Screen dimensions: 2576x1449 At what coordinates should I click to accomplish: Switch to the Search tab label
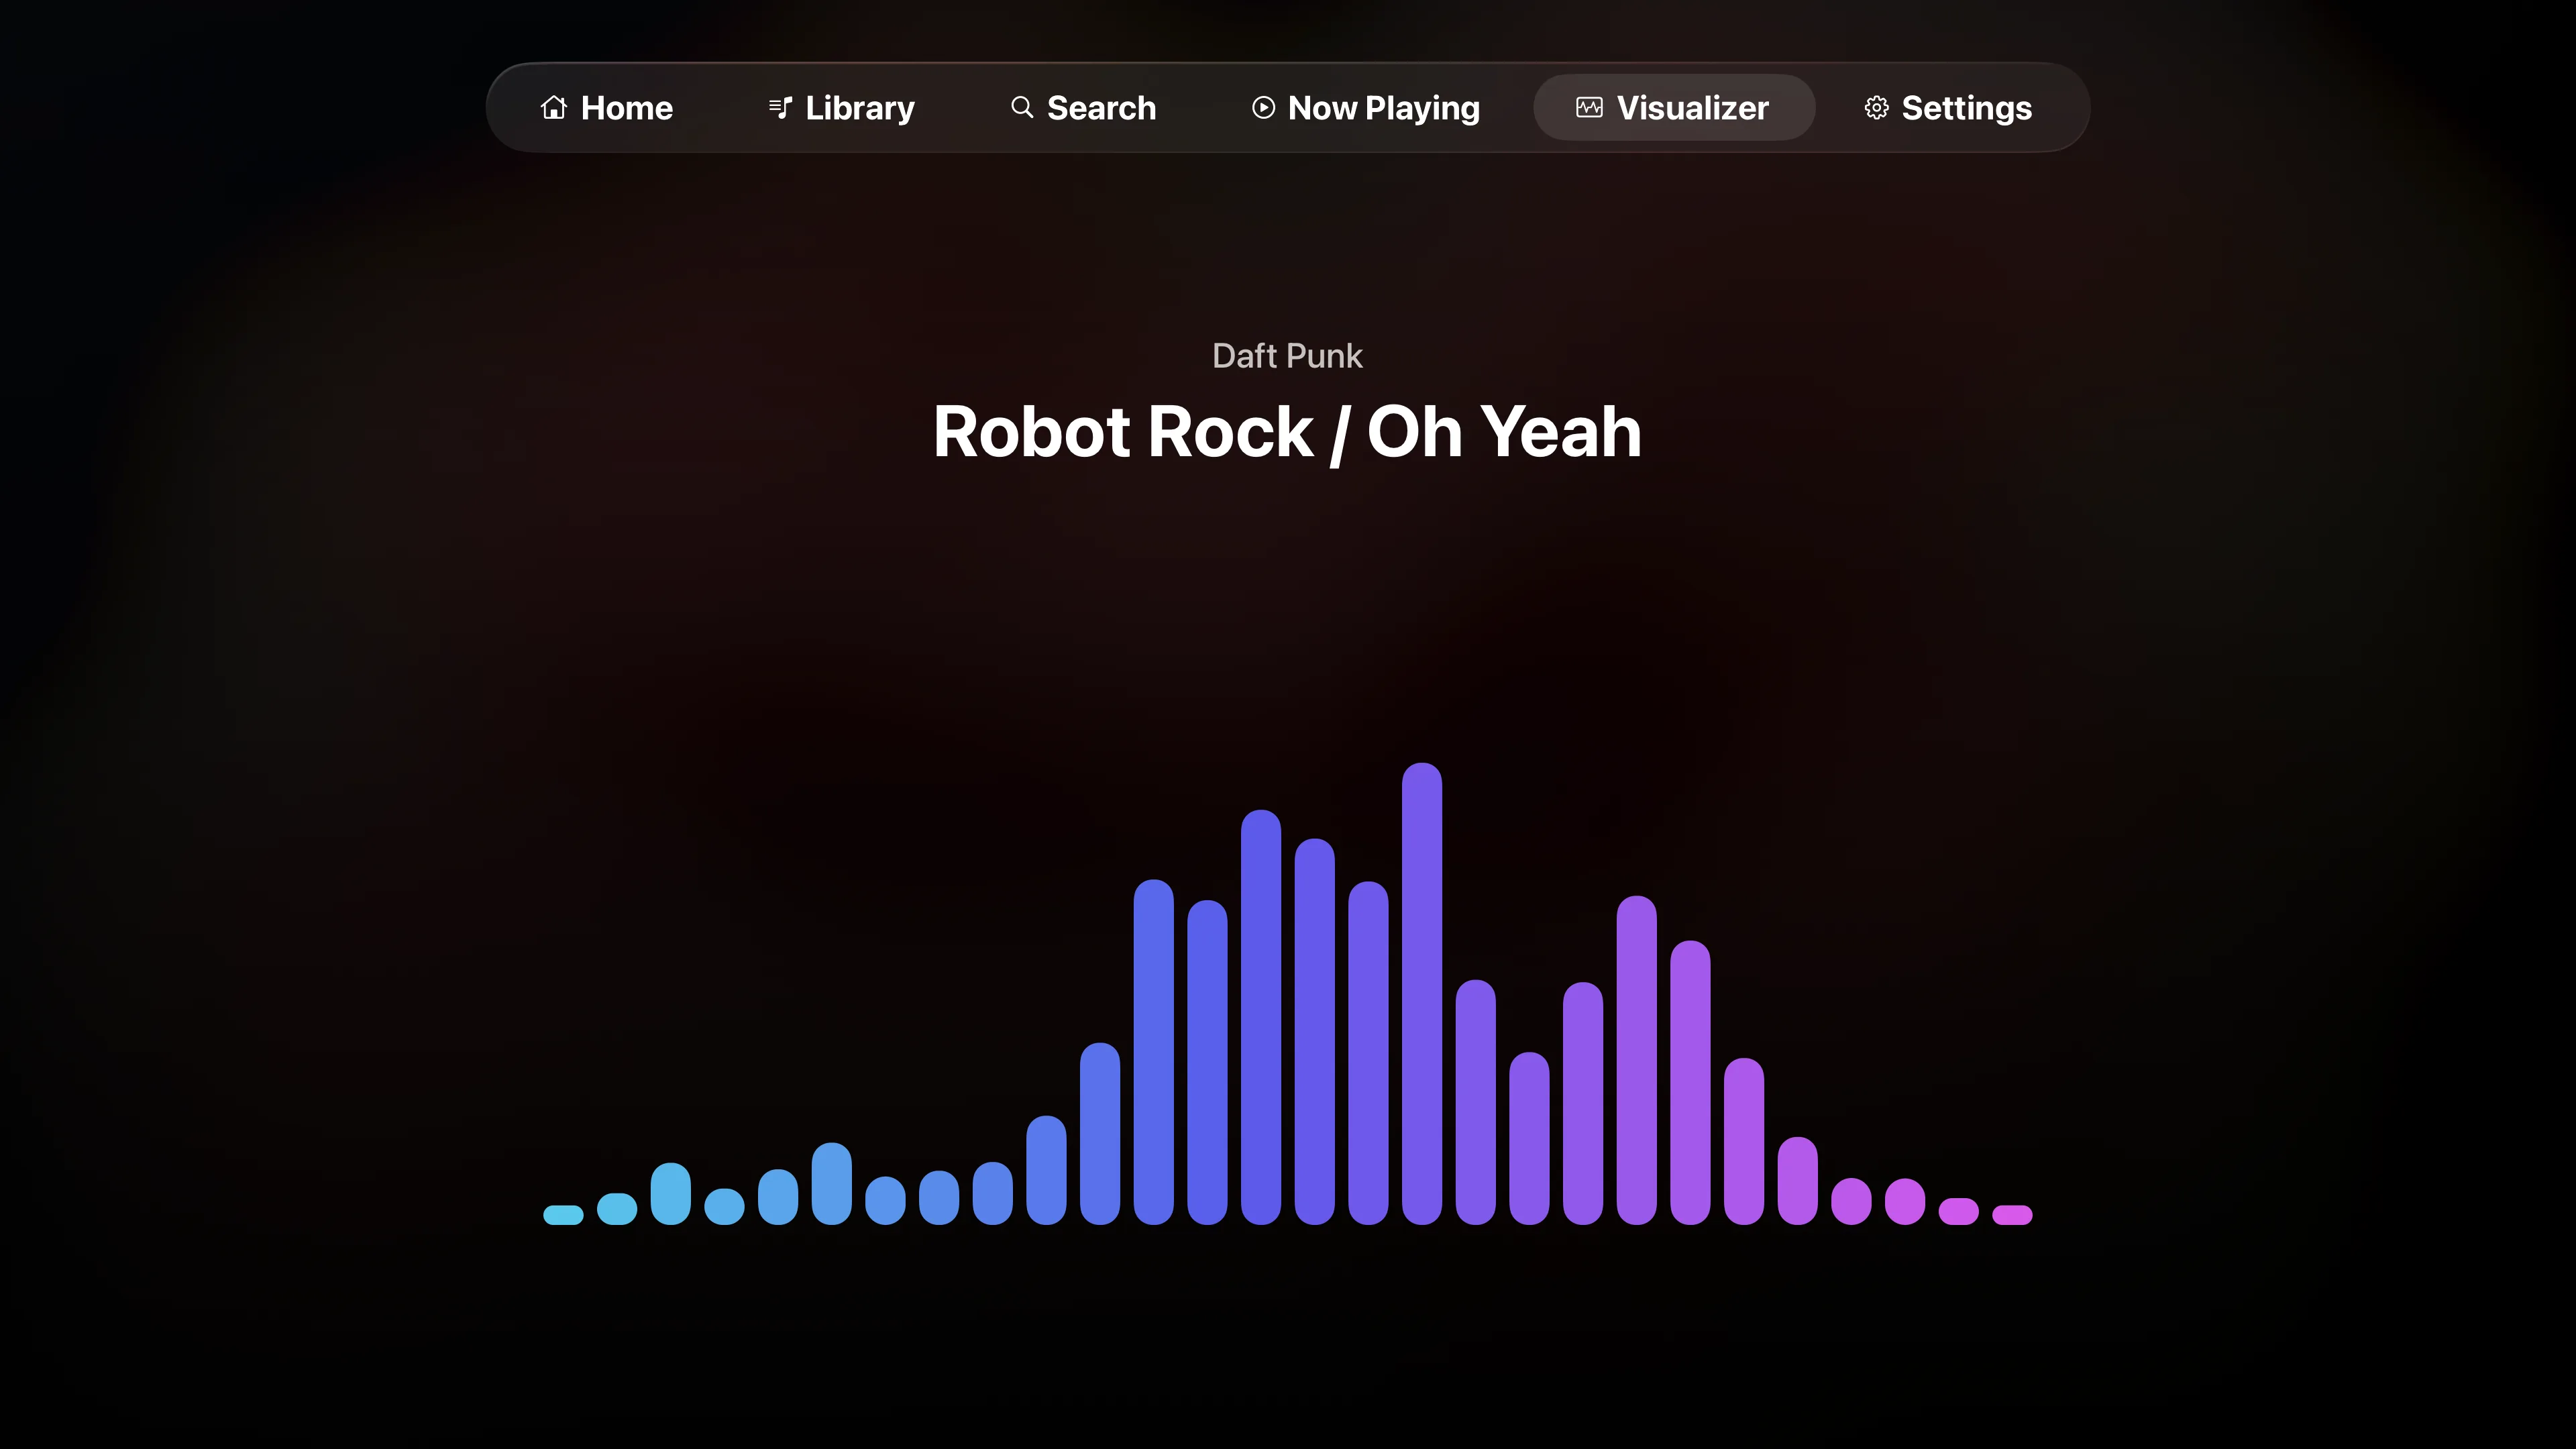[1101, 108]
